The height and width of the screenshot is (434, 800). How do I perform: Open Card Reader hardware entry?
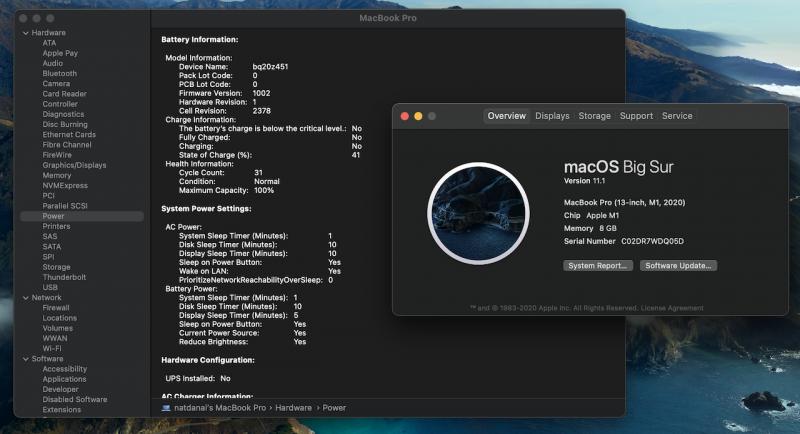pos(64,94)
